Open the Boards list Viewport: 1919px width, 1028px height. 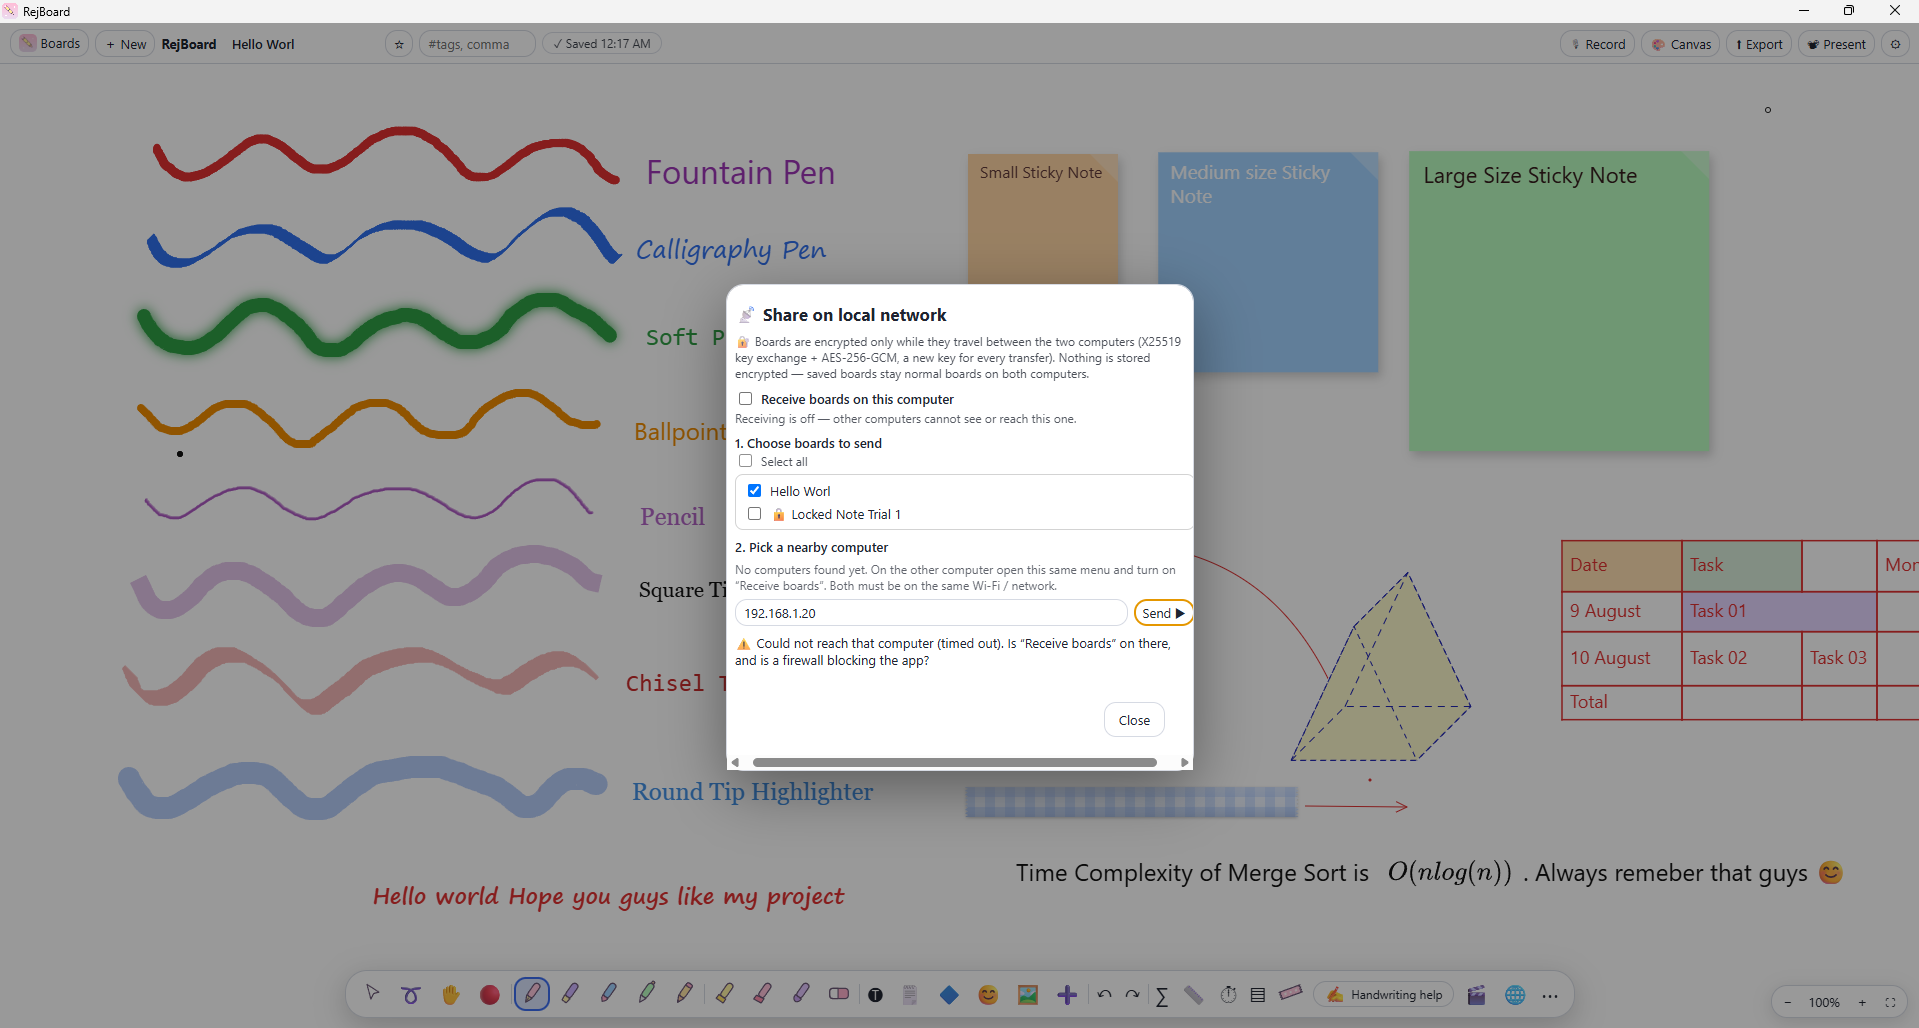[x=50, y=44]
